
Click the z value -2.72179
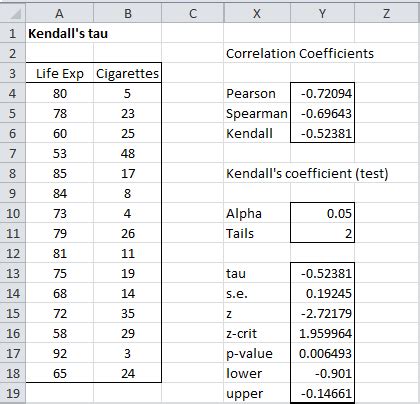coord(322,313)
